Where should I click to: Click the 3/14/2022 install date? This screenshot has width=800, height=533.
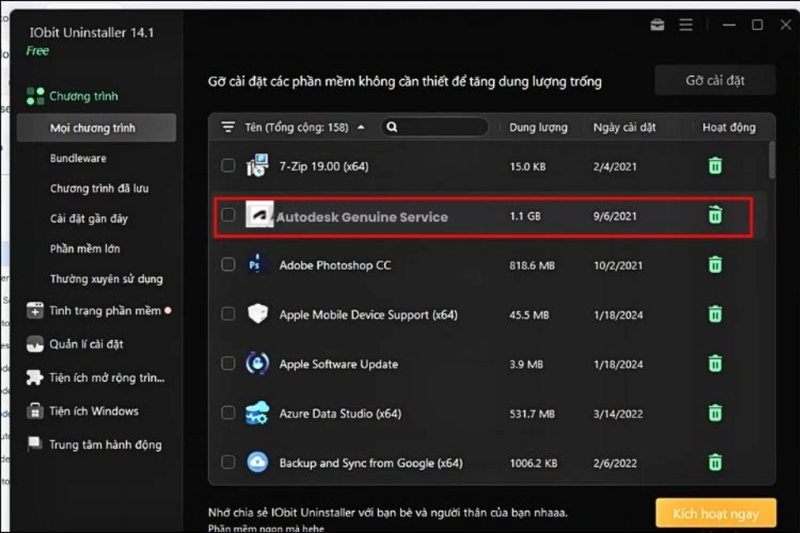click(618, 414)
